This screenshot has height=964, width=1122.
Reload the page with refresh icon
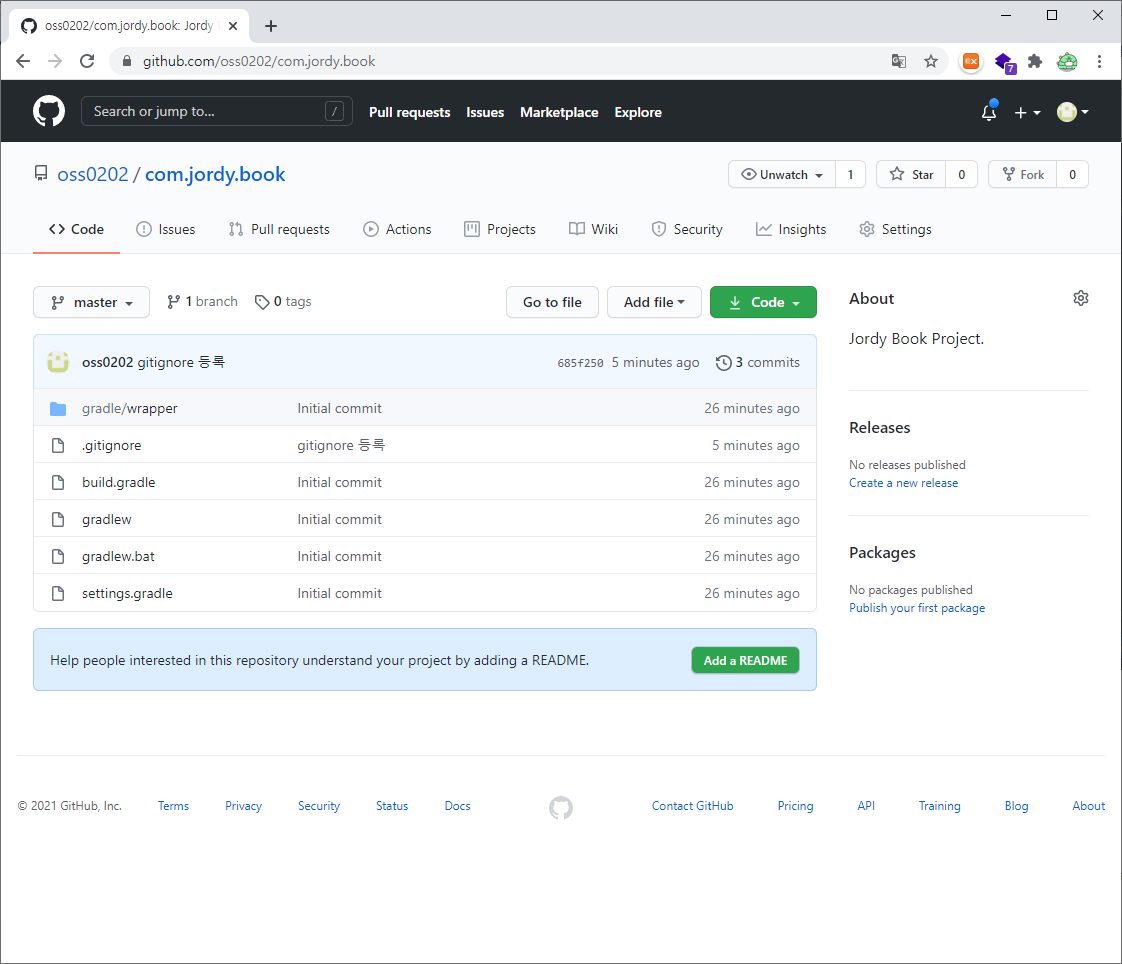coord(87,62)
